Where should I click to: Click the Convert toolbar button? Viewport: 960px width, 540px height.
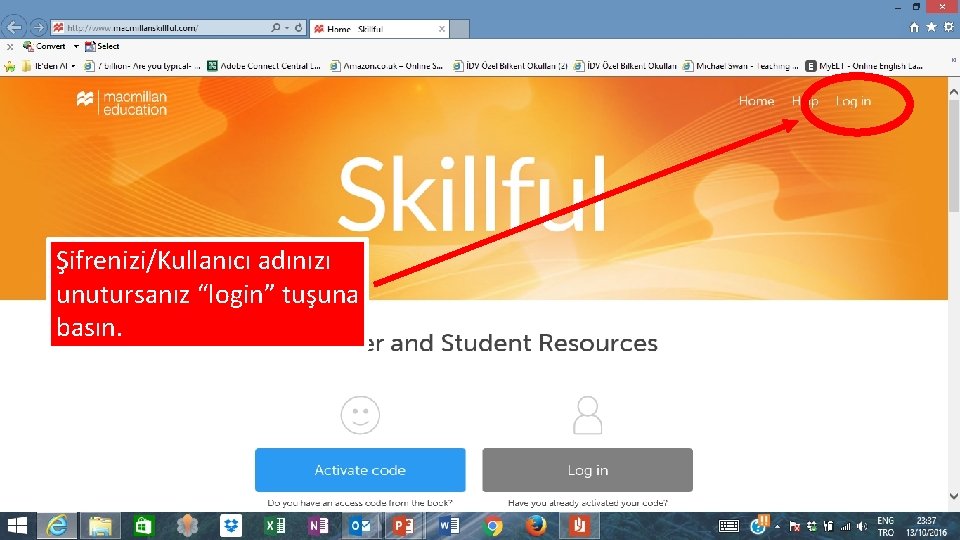tap(44, 47)
